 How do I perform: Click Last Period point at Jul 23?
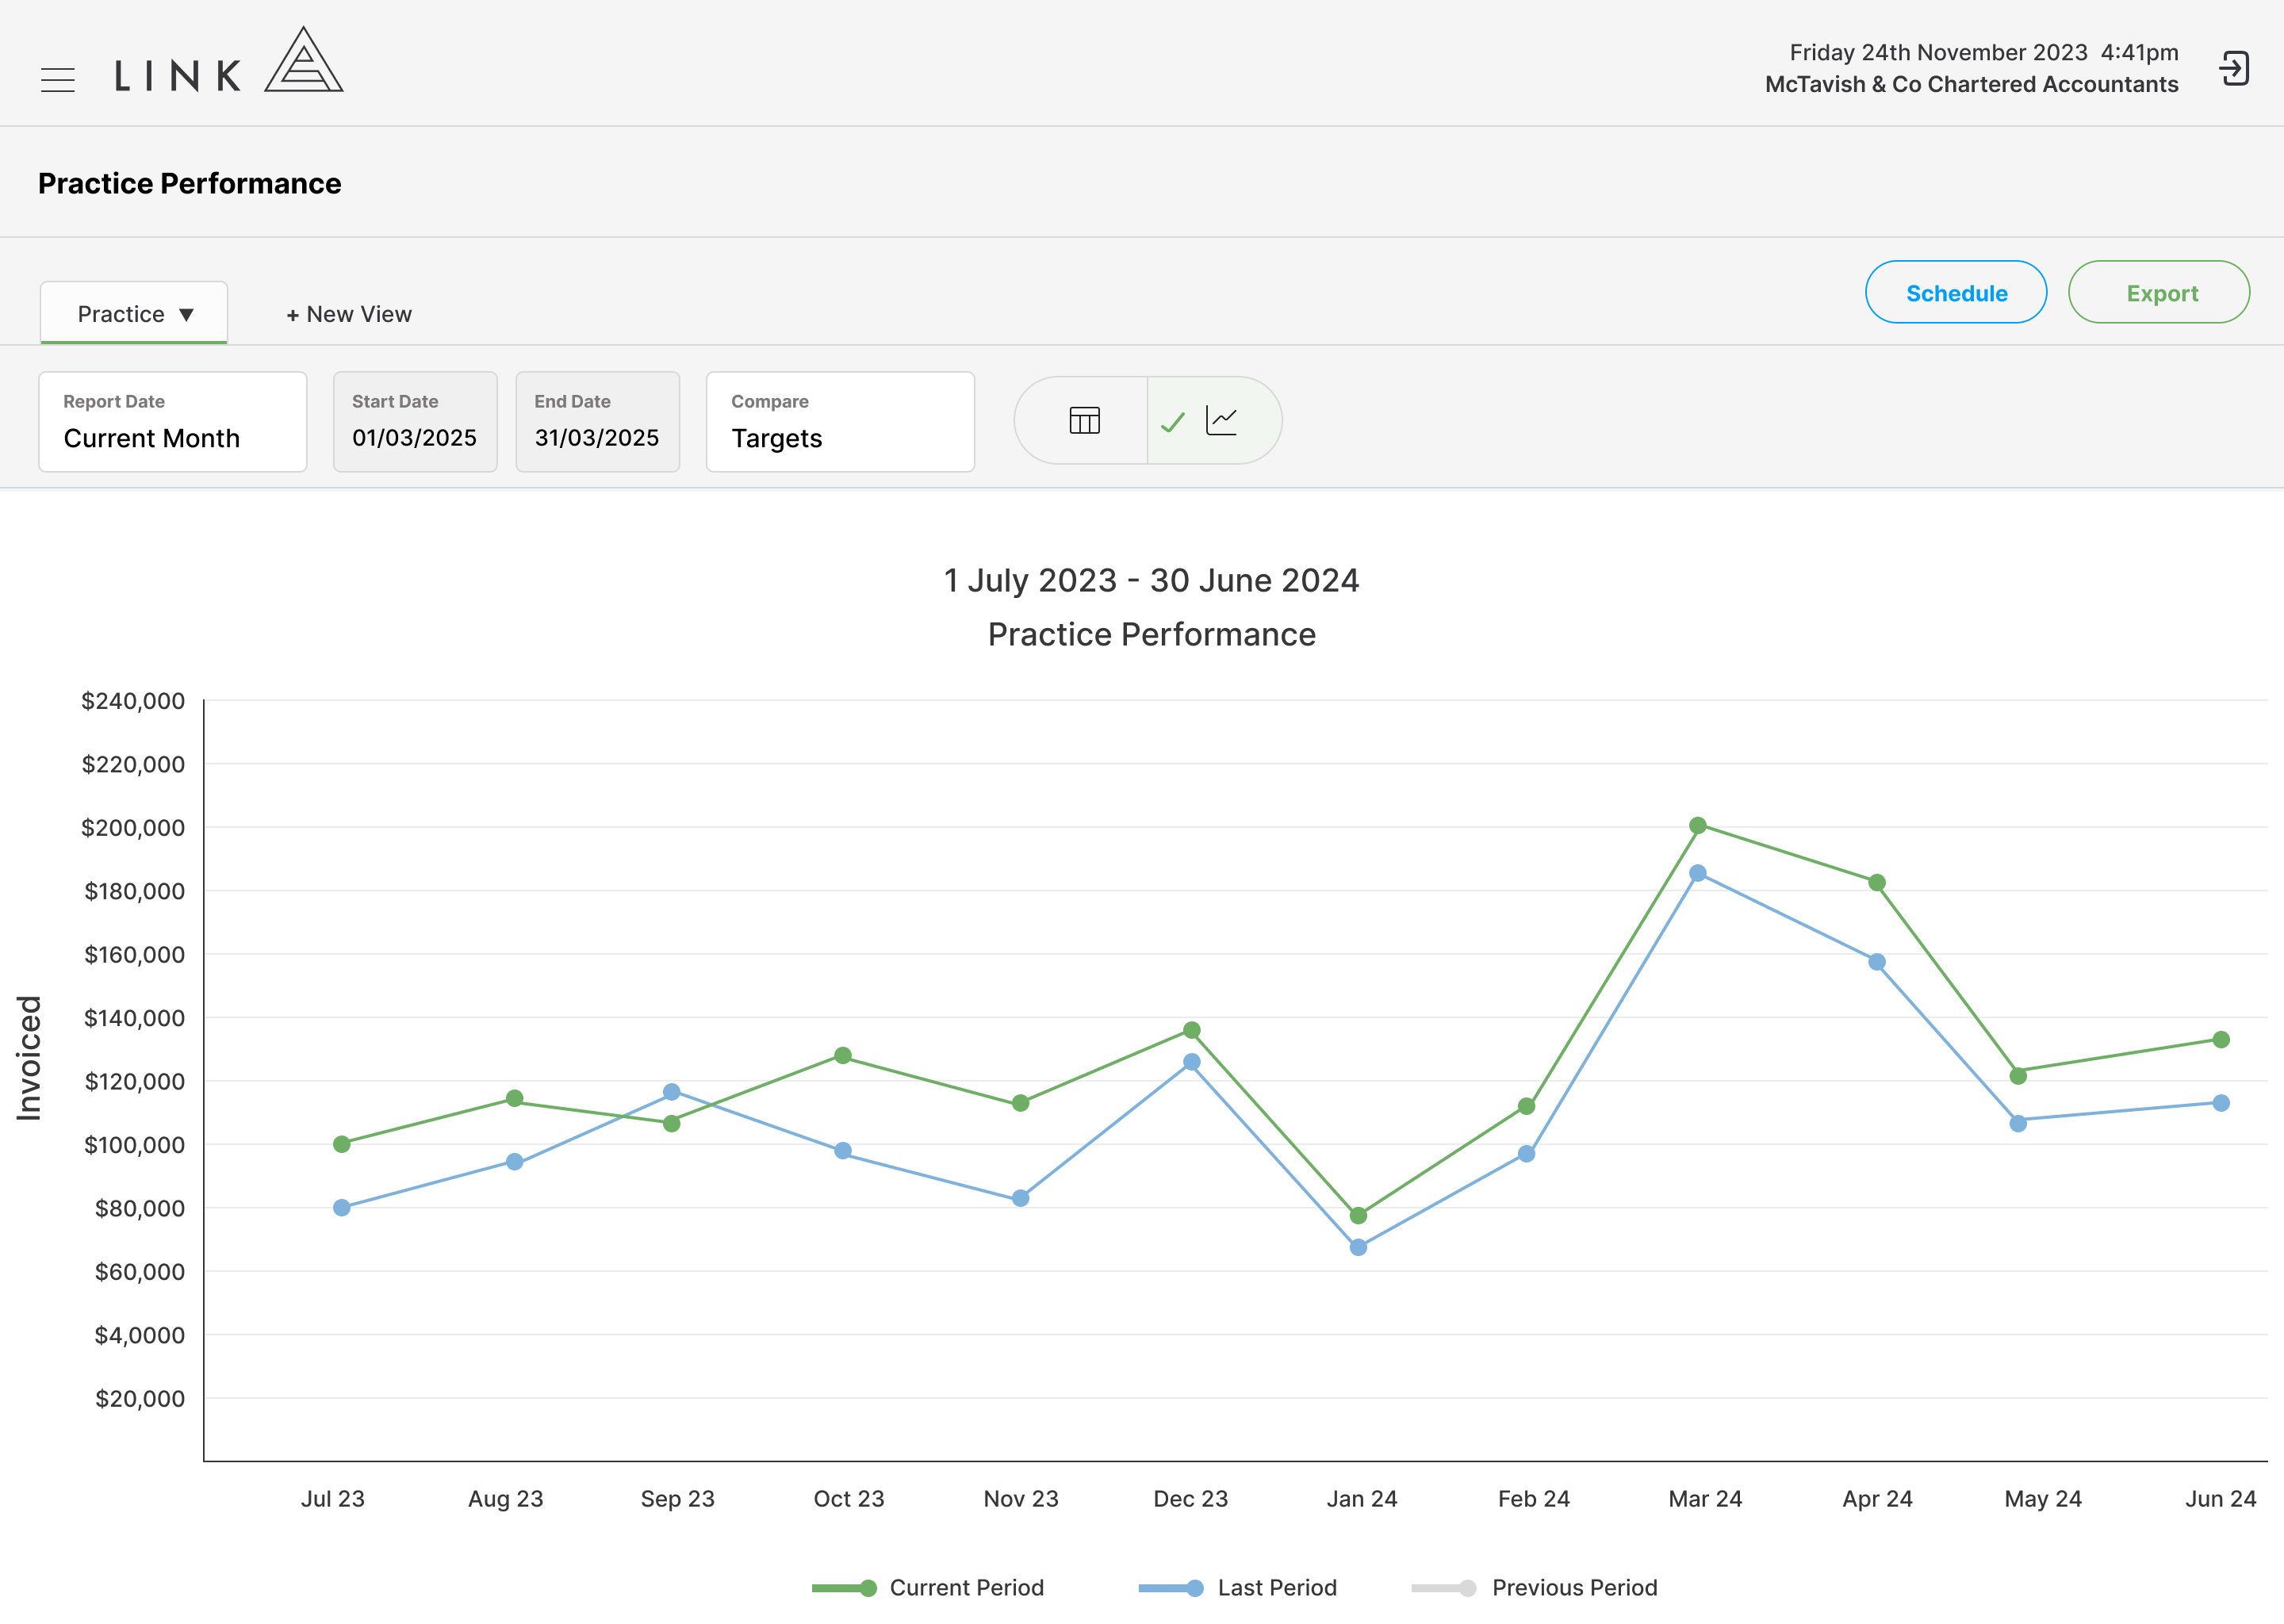(x=342, y=1208)
